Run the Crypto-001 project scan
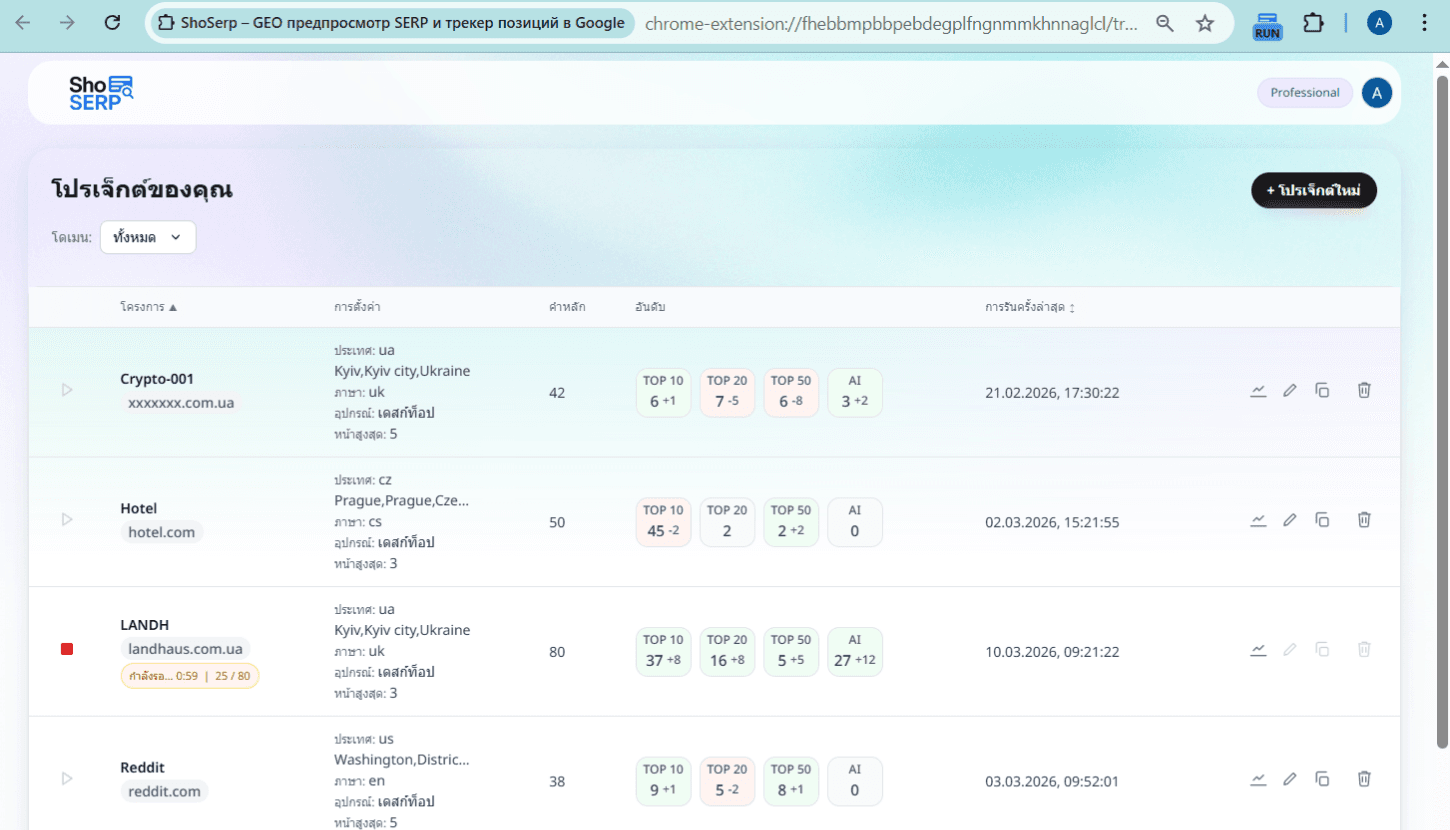Screen dimensions: 1450x830 pyautogui.click(x=67, y=390)
